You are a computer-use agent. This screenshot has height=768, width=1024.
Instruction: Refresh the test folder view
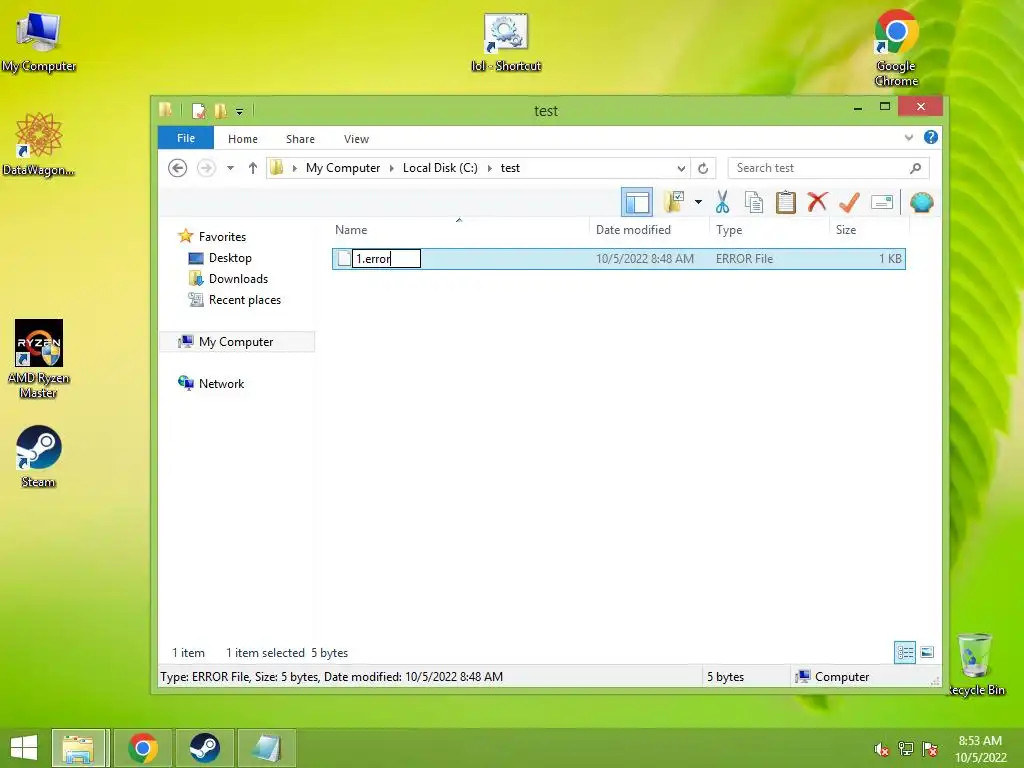tap(703, 168)
